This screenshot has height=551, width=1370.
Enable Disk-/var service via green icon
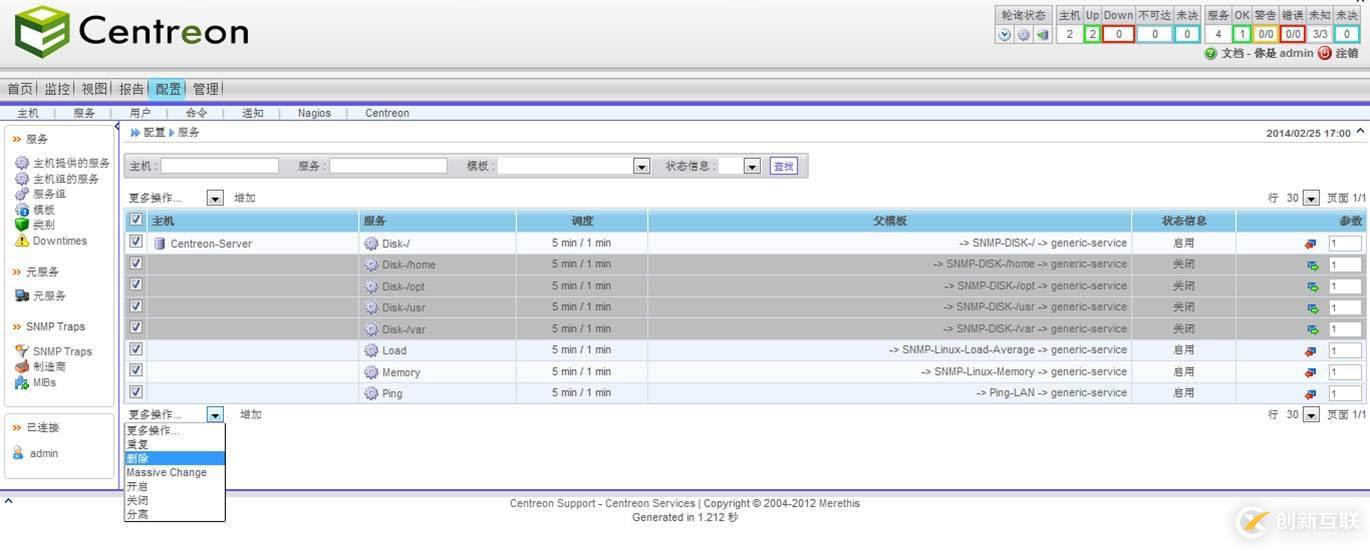tap(1312, 330)
